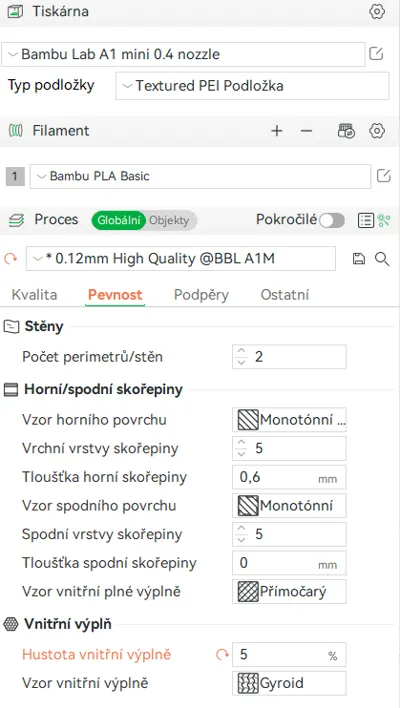Edit the Bambu Lab A1 mini printer preset

point(376,54)
